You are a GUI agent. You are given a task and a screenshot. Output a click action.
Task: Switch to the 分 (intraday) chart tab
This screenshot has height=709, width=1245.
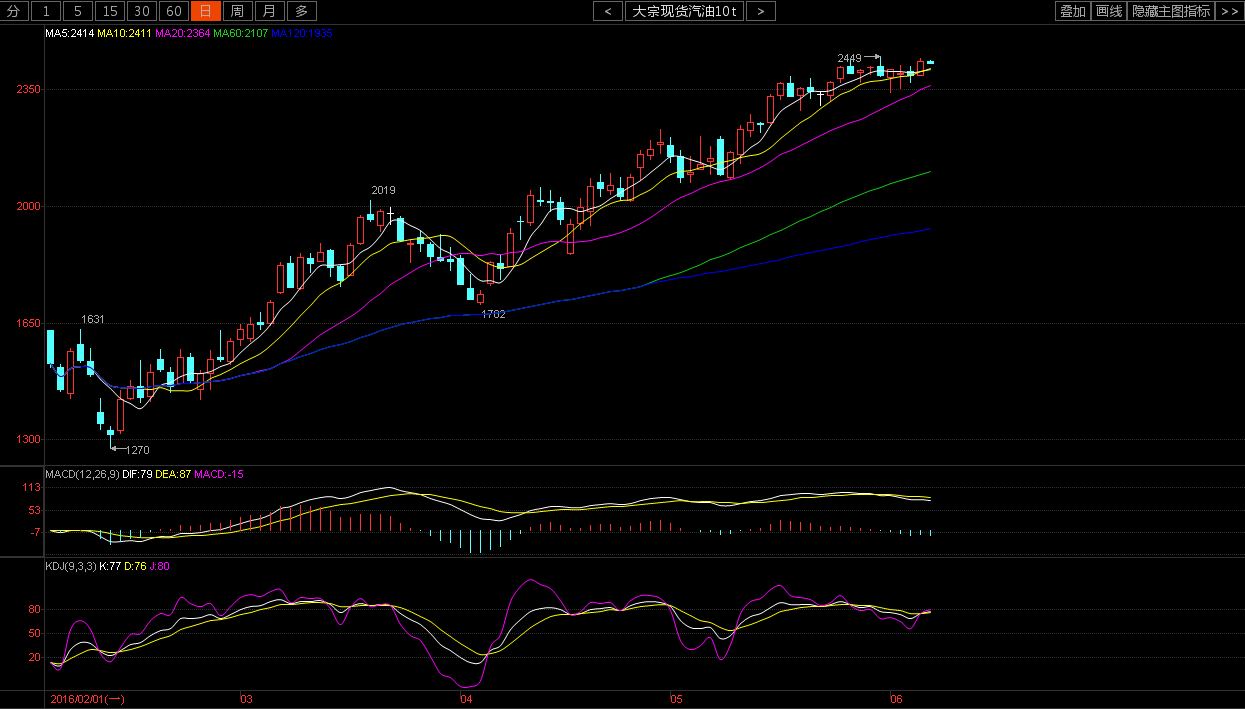(14, 11)
